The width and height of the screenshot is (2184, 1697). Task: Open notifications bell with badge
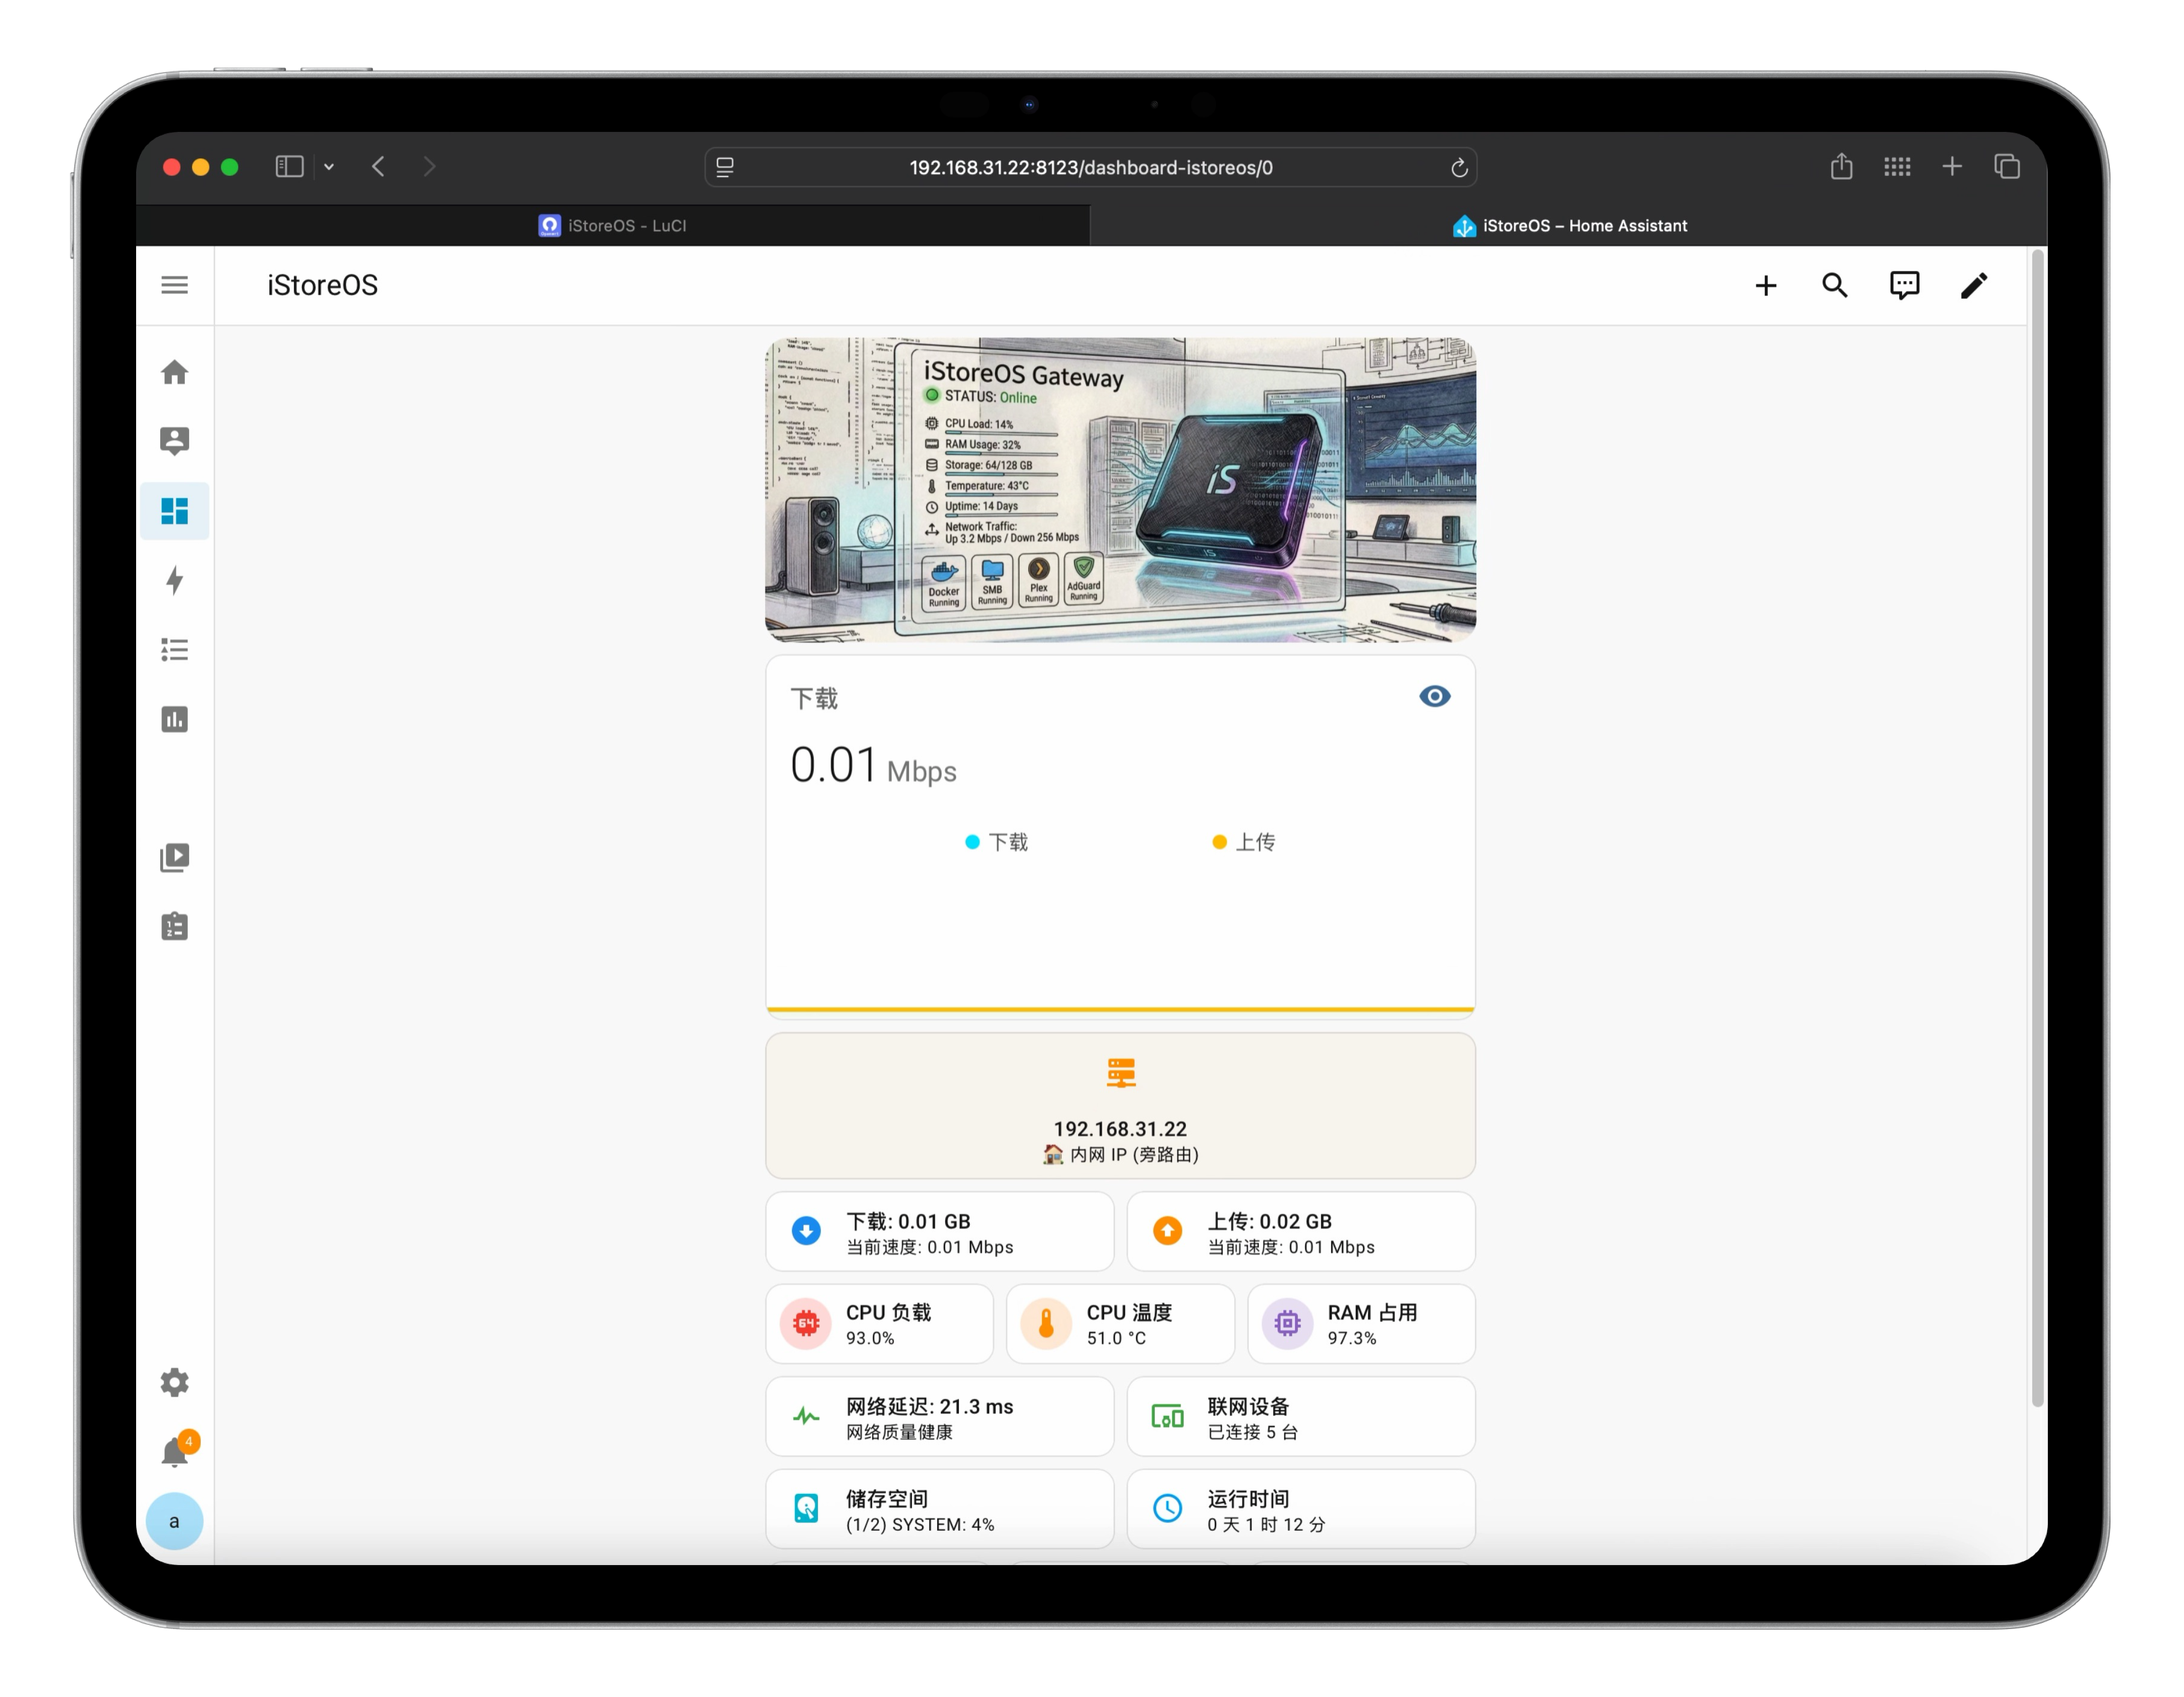175,1451
